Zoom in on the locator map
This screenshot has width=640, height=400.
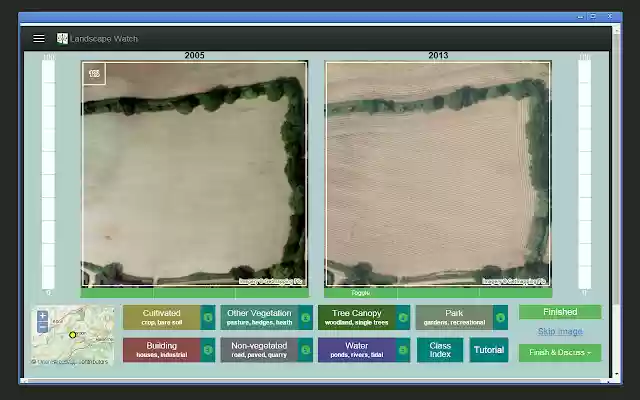pos(42,316)
